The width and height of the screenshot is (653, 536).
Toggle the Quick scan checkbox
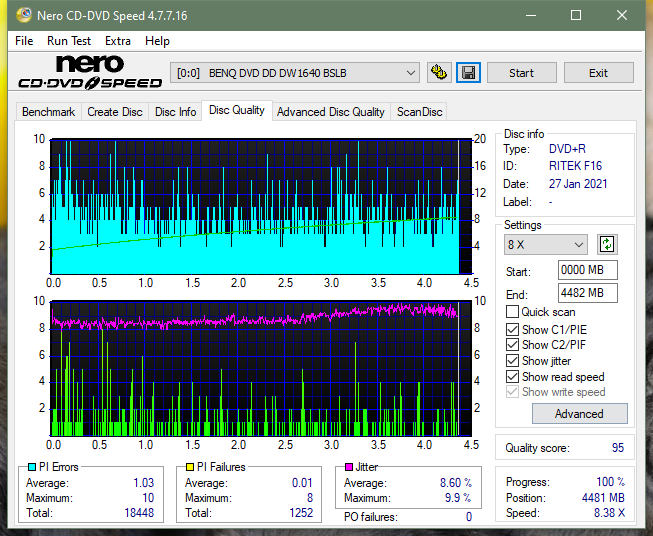(x=512, y=312)
